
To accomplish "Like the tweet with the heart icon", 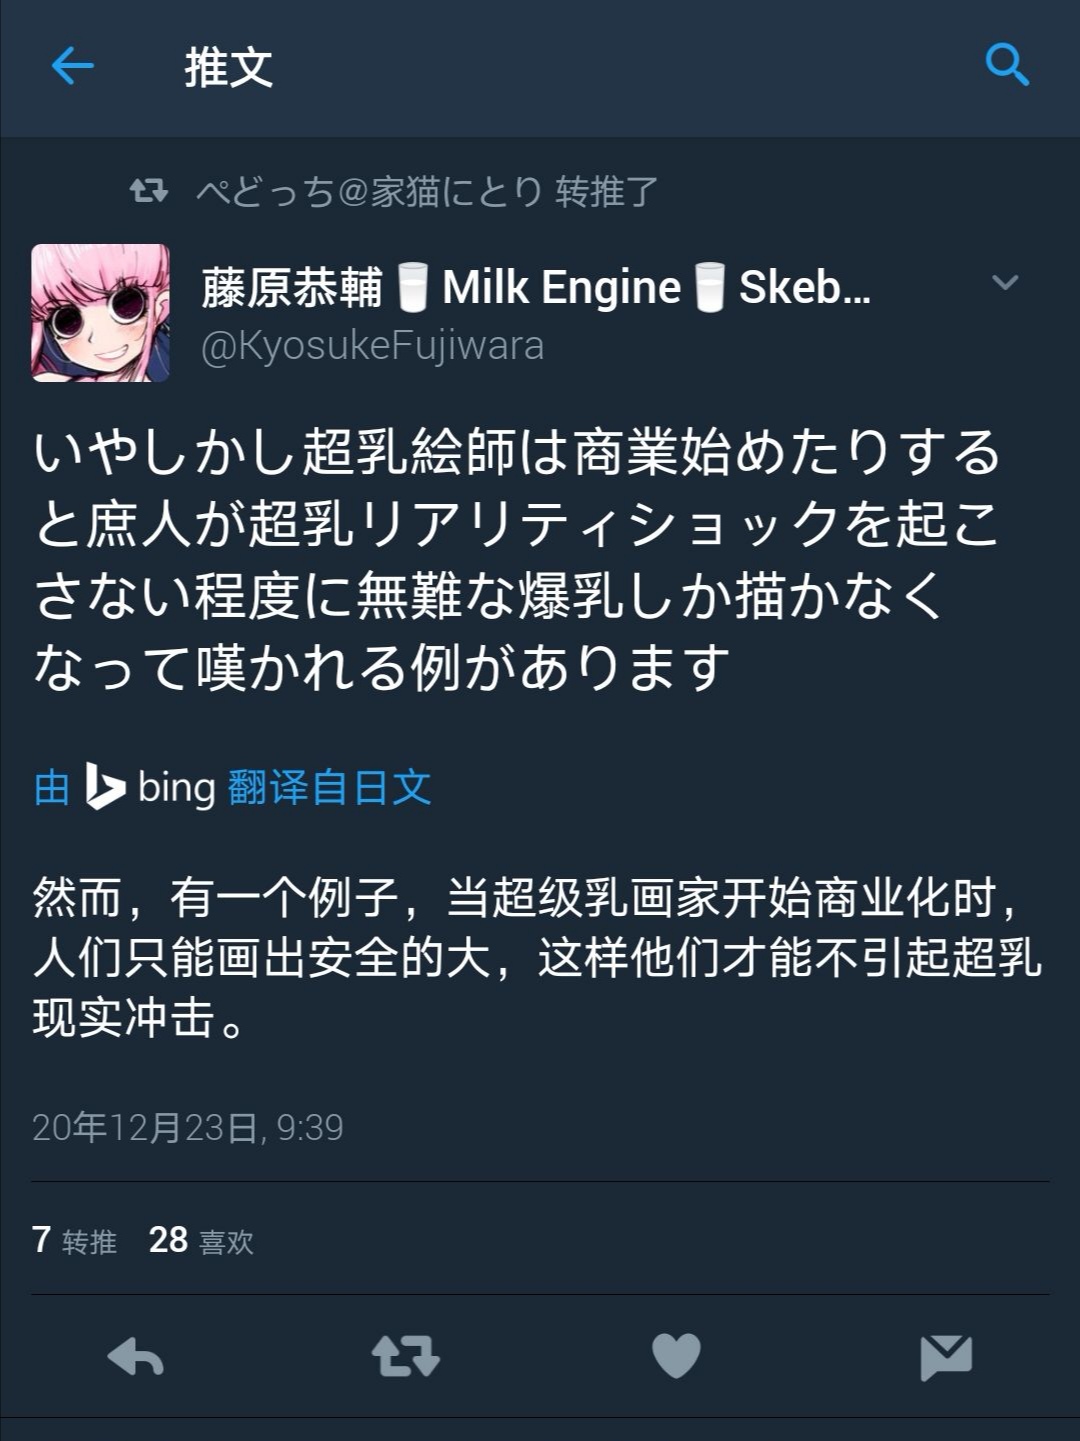I will 676,1356.
